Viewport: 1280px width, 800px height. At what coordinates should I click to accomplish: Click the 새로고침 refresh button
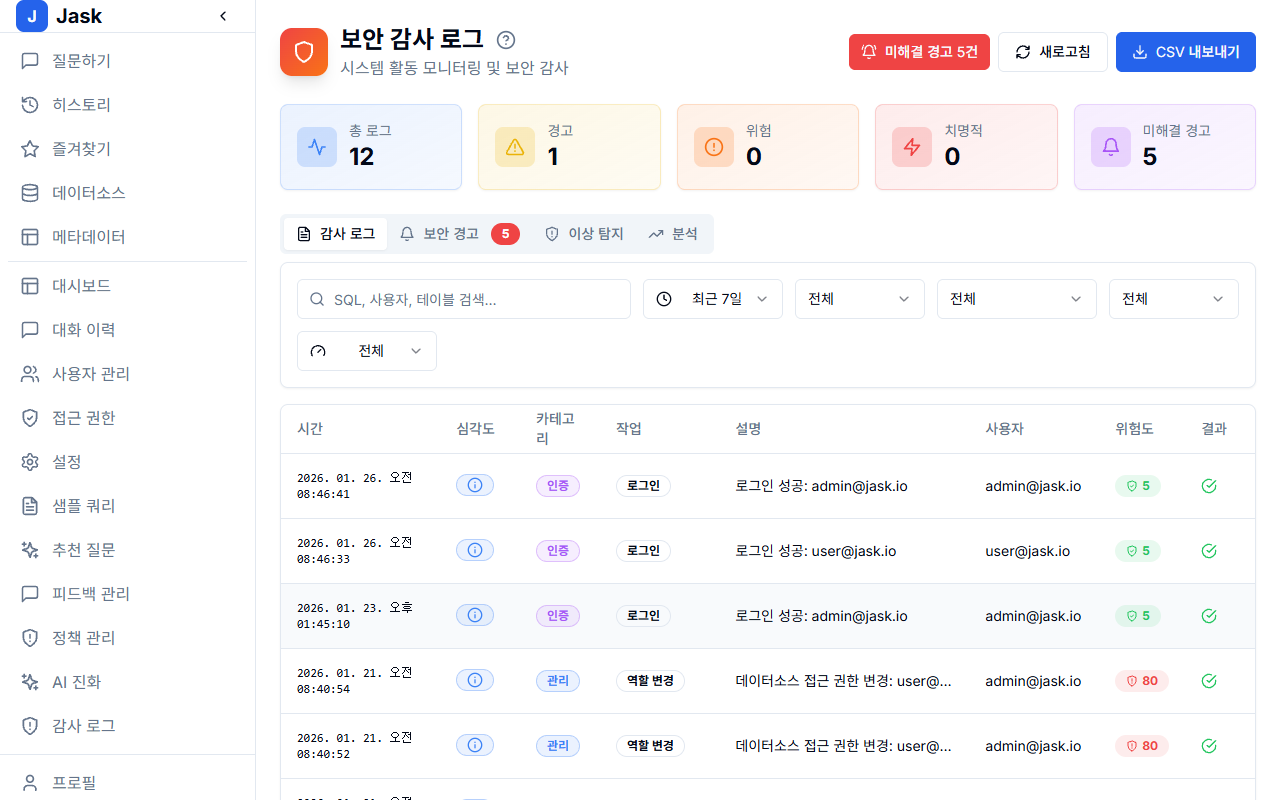pos(1053,52)
